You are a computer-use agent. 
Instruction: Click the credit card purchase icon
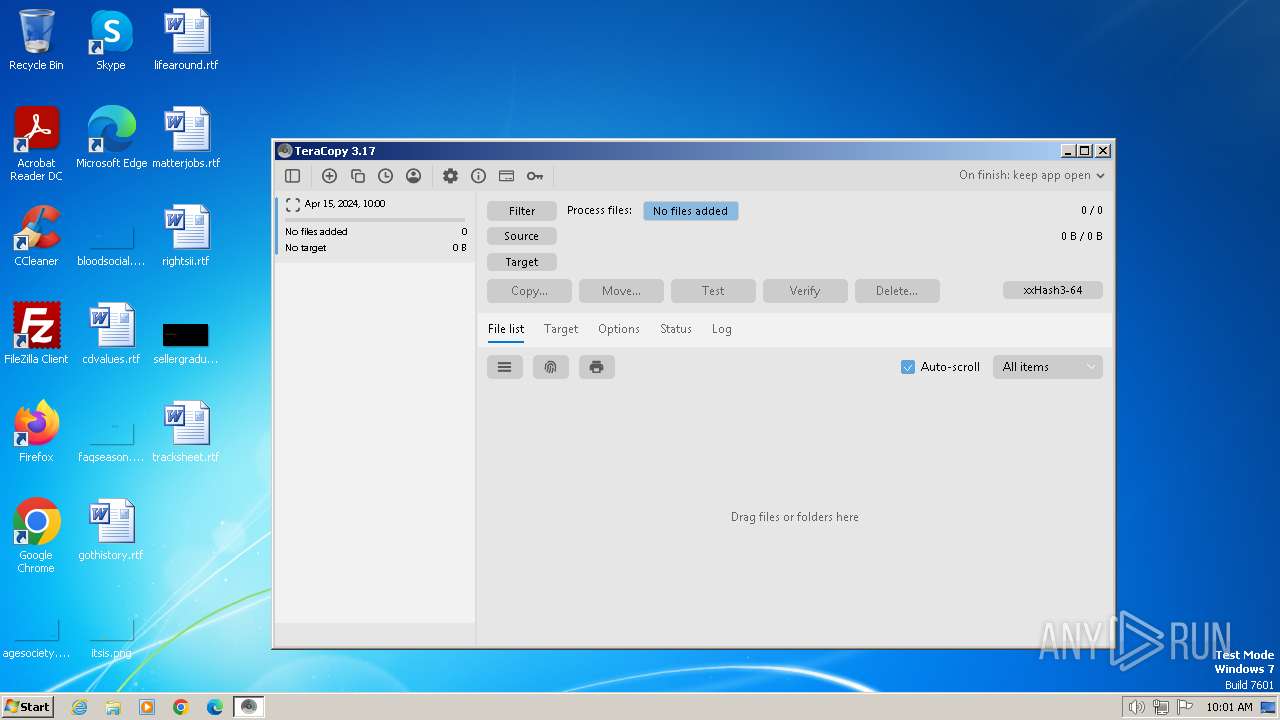506,176
